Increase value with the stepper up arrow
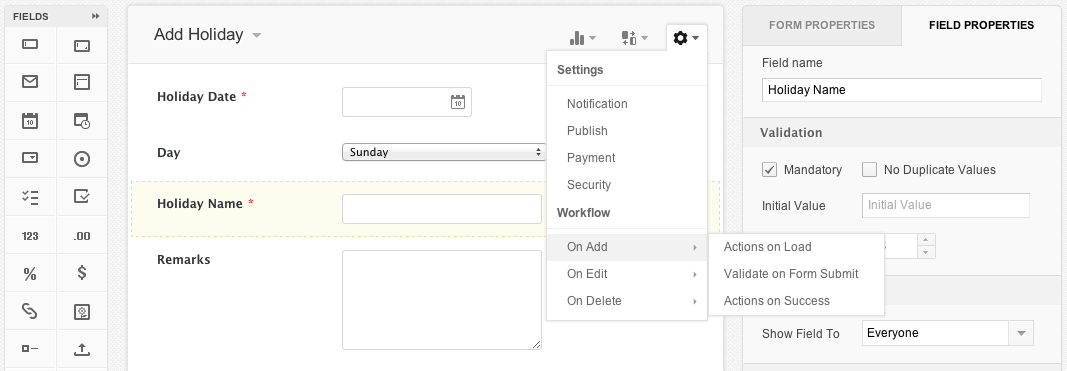This screenshot has height=371, width=1067. tap(925, 240)
